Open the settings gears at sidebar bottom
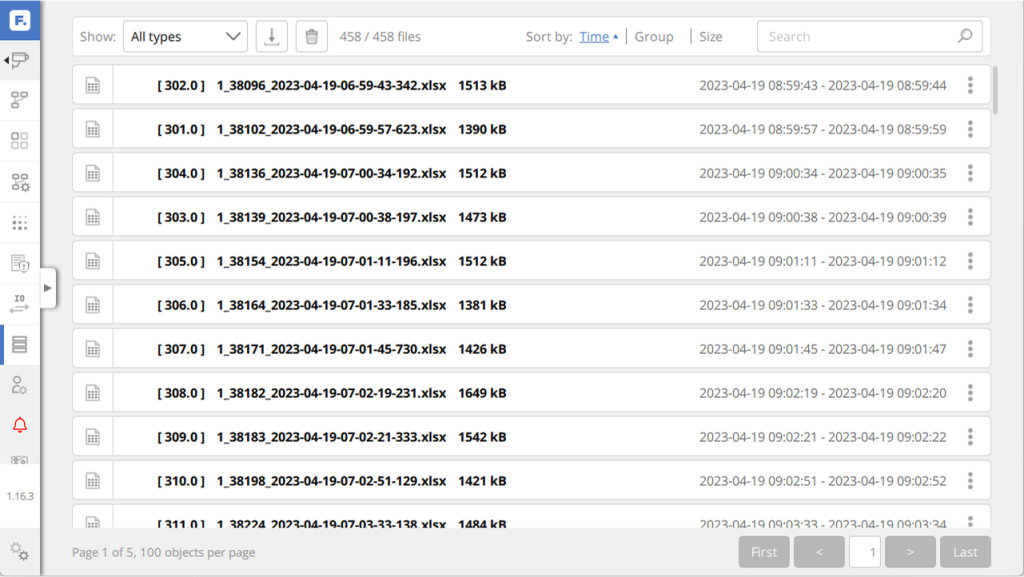 (19, 551)
